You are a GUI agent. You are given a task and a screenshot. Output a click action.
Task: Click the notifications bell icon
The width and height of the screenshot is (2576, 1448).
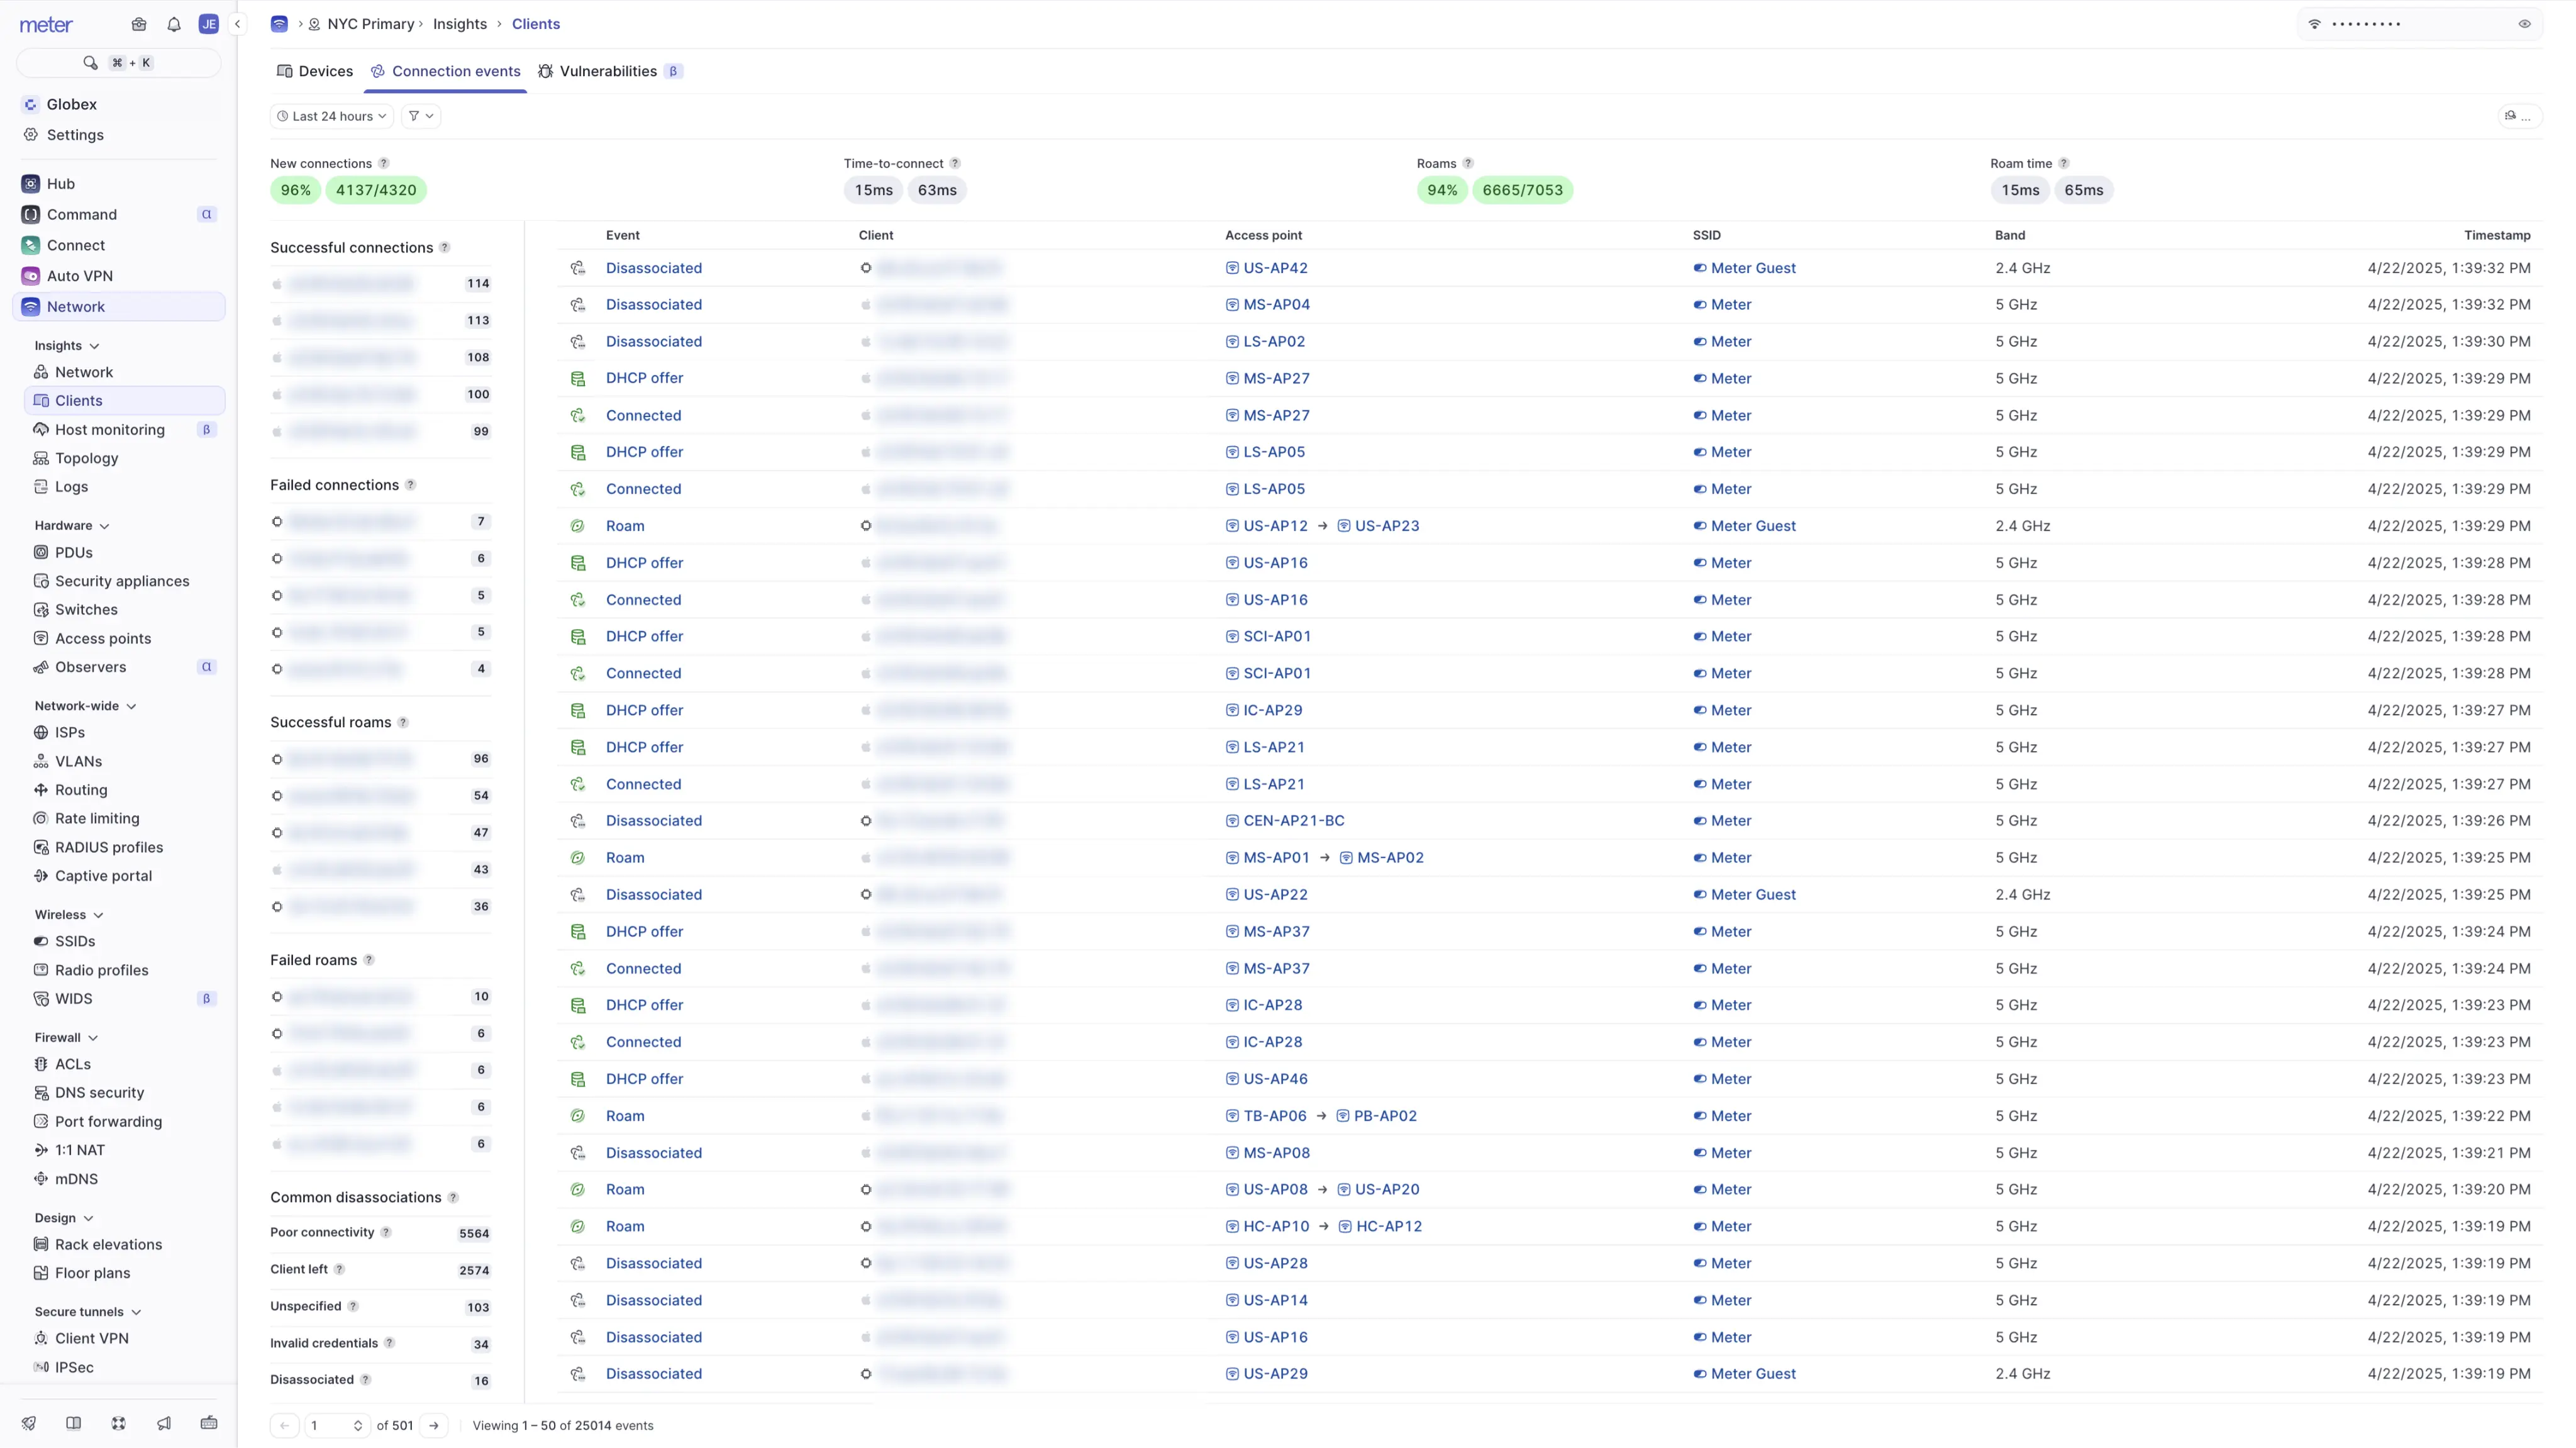pyautogui.click(x=174, y=24)
